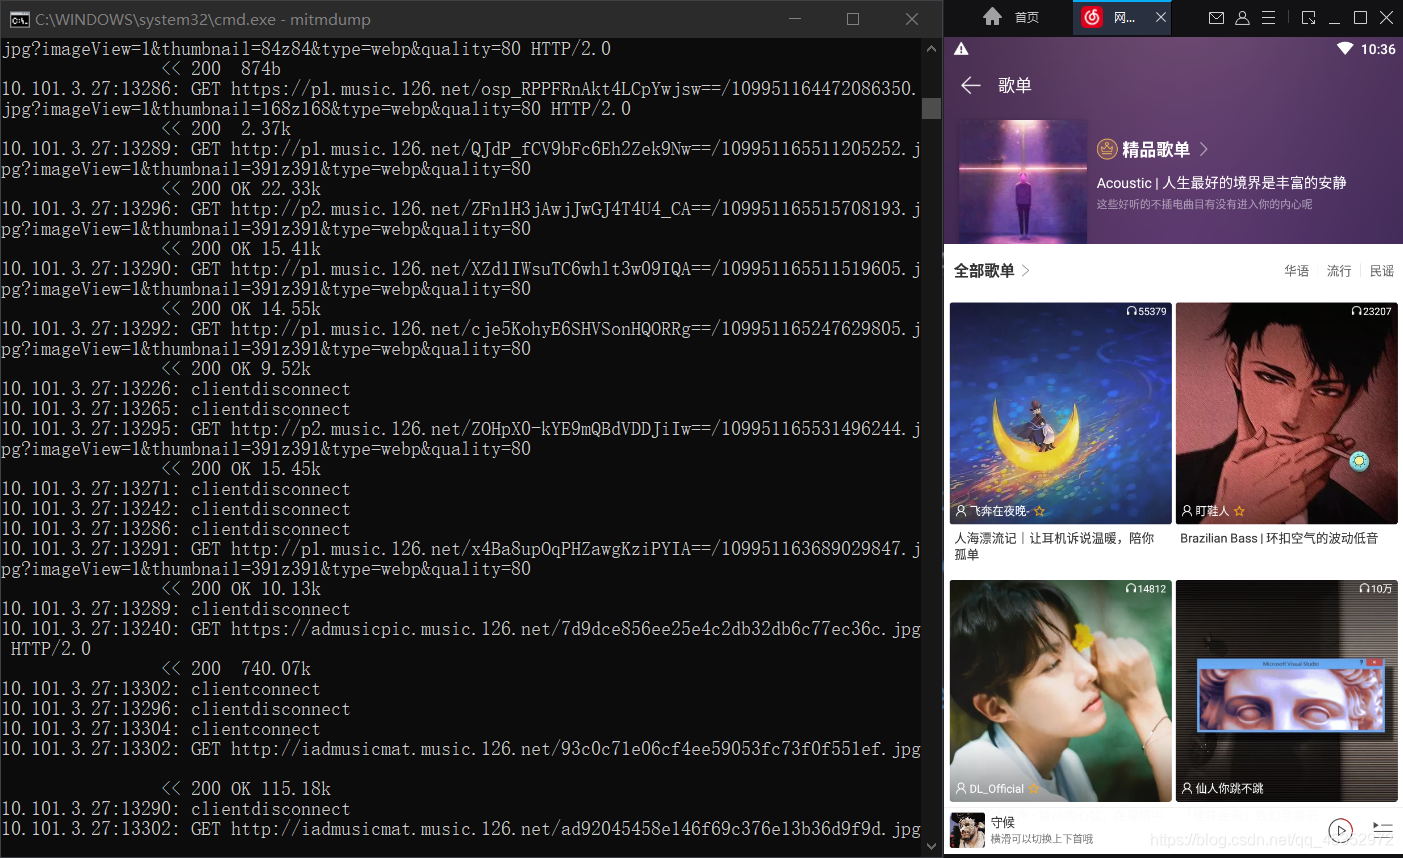This screenshot has height=858, width=1403.
Task: Open the 人海漂流记 playlist title
Action: tap(1054, 546)
